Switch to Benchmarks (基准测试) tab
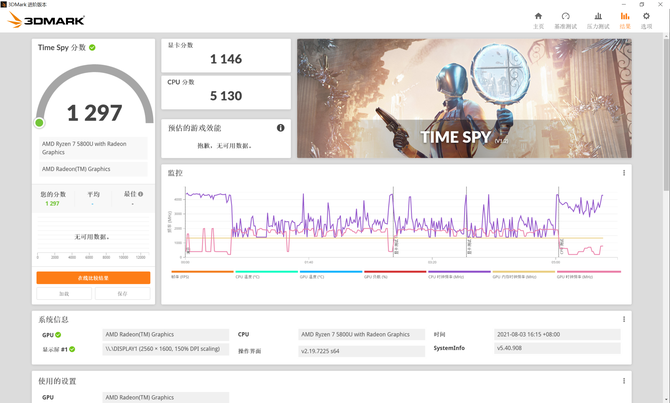Image resolution: width=670 pixels, height=403 pixels. [x=565, y=20]
